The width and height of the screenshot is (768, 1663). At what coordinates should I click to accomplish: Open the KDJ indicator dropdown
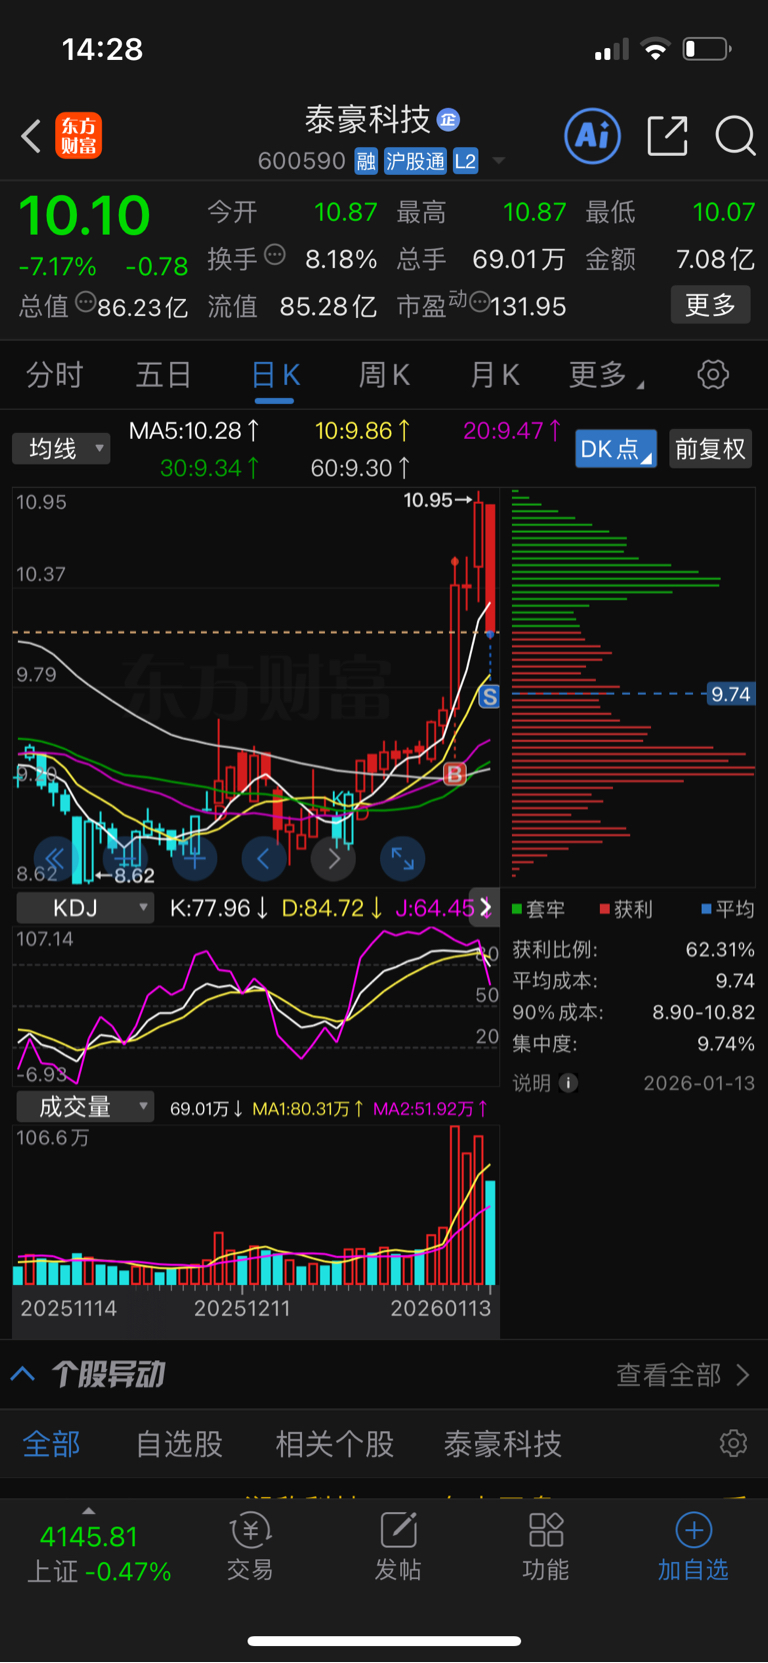(85, 908)
